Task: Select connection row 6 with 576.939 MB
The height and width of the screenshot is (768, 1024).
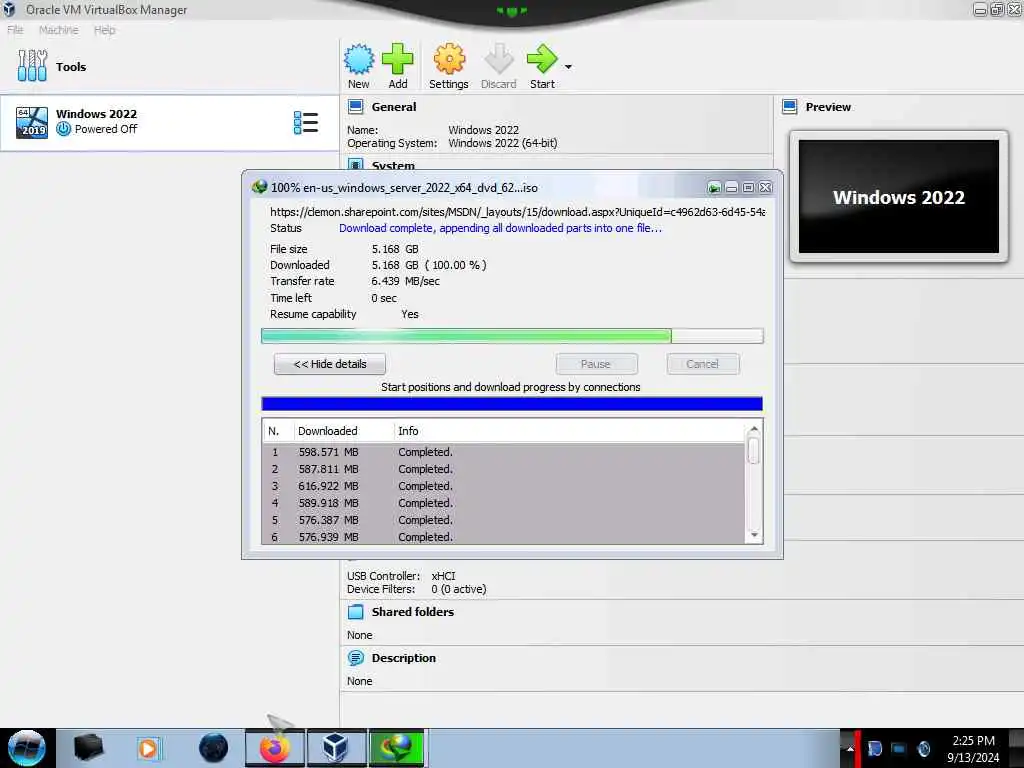Action: click(503, 537)
